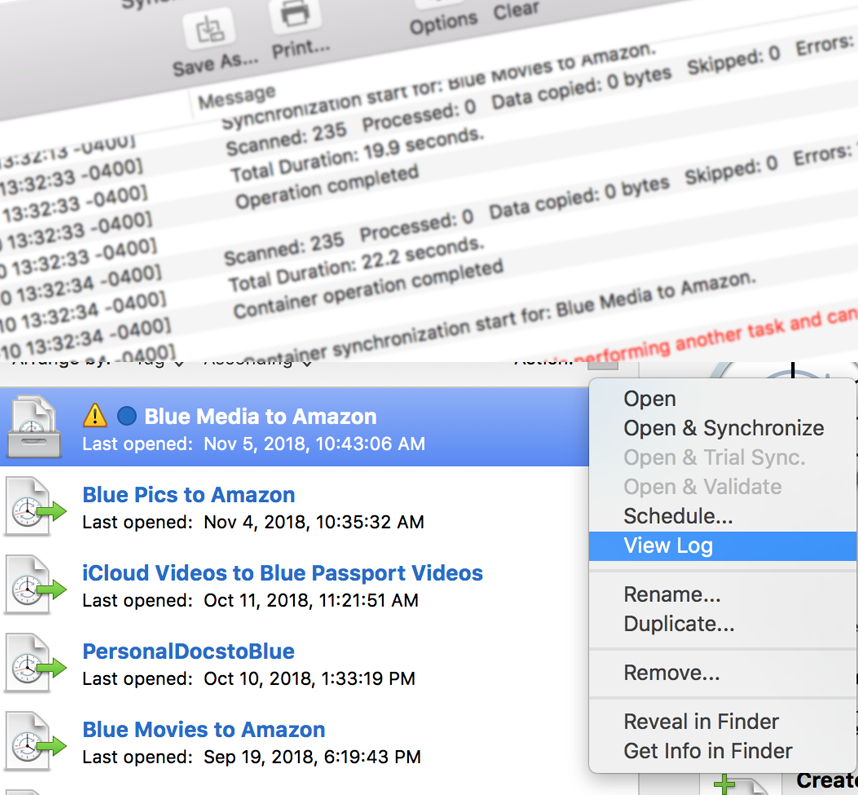Viewport: 858px width, 795px height.
Task: Click 'Last opened: Oct 10, 2018, 1:33:19 PM' text
Action: pos(248,678)
